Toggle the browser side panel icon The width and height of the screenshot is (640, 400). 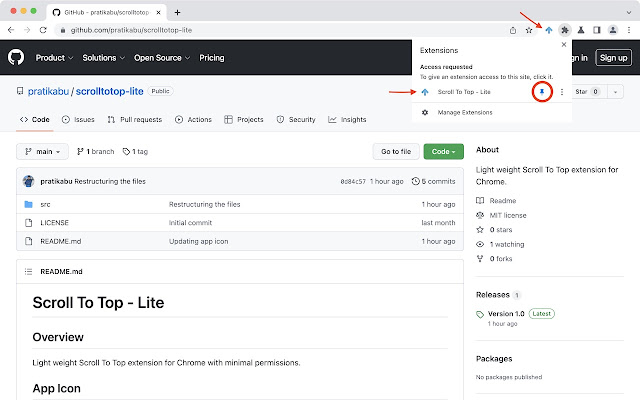pos(597,30)
